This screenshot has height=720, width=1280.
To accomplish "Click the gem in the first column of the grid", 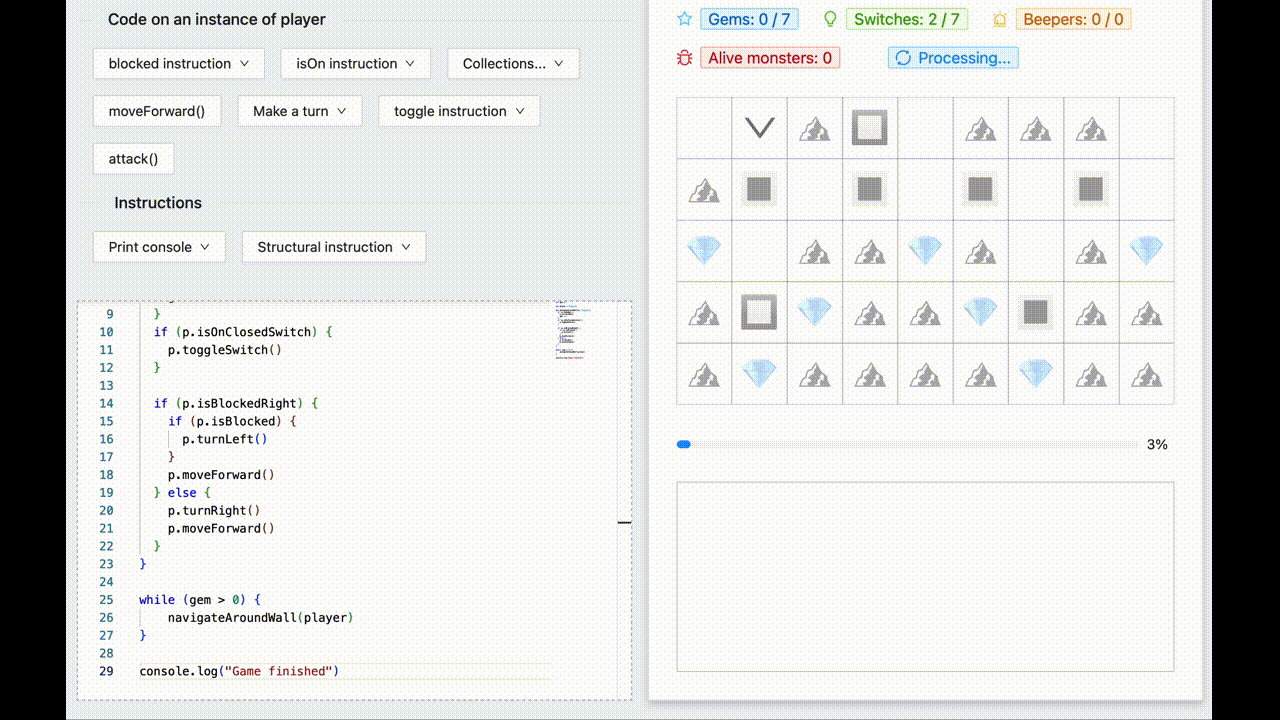I will pos(704,251).
